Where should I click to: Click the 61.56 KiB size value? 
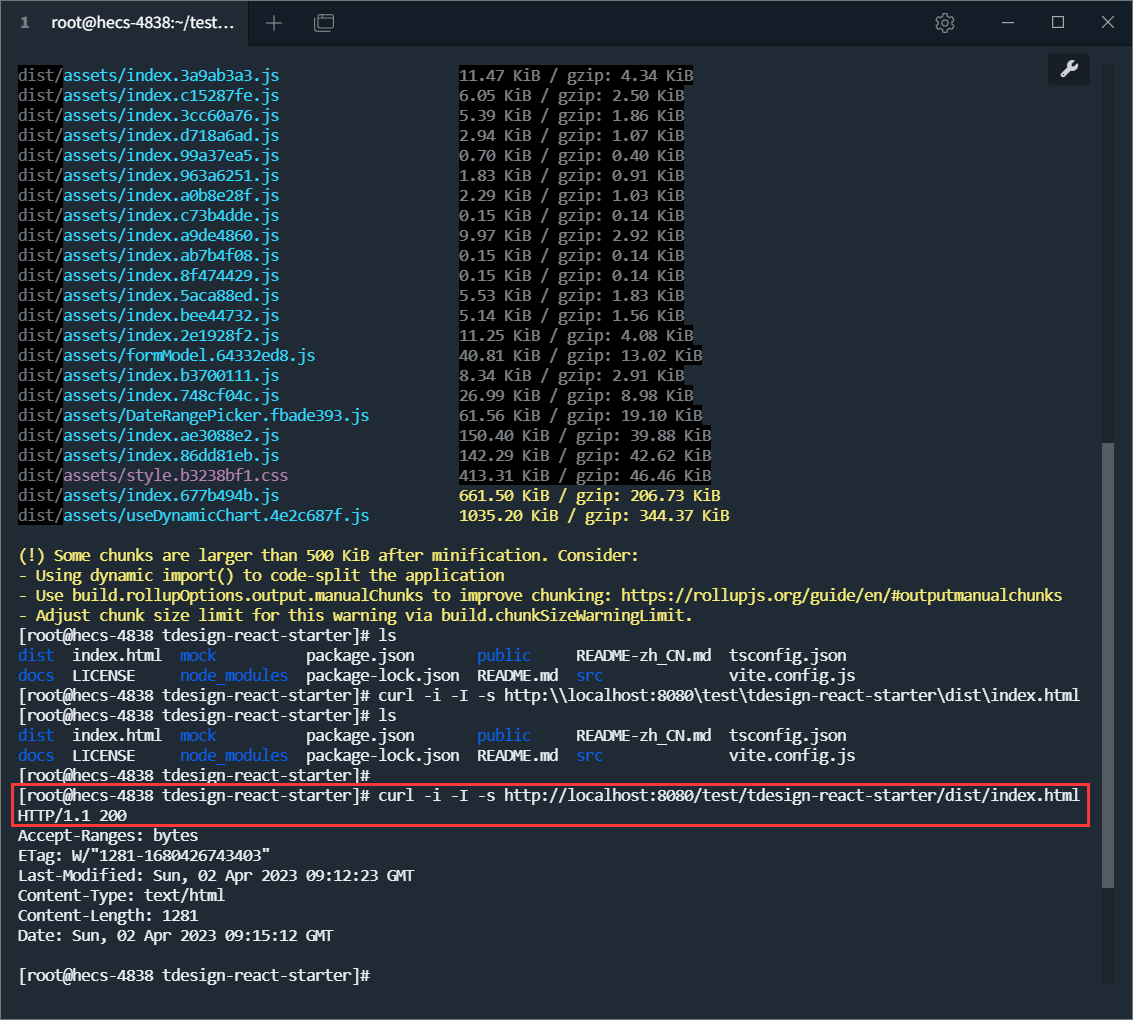point(500,415)
